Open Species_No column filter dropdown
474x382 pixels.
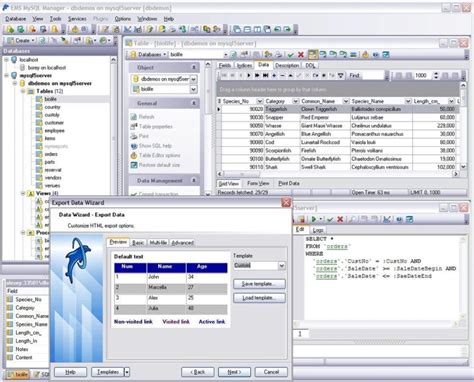click(x=260, y=101)
